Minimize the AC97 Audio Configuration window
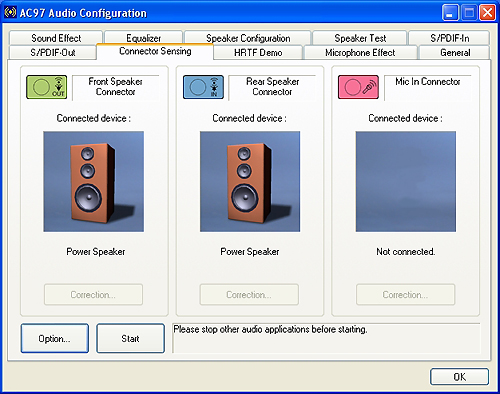Viewport: 500px width, 394px height. coord(450,13)
